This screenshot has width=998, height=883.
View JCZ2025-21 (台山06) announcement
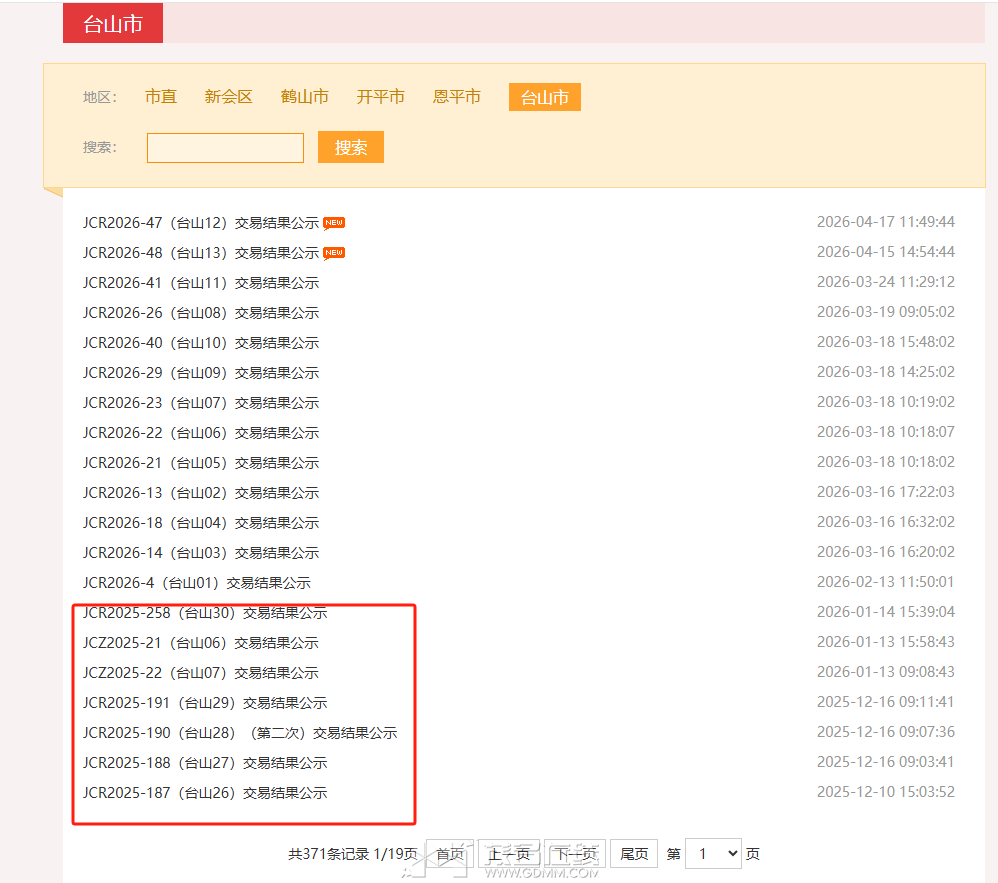198,642
